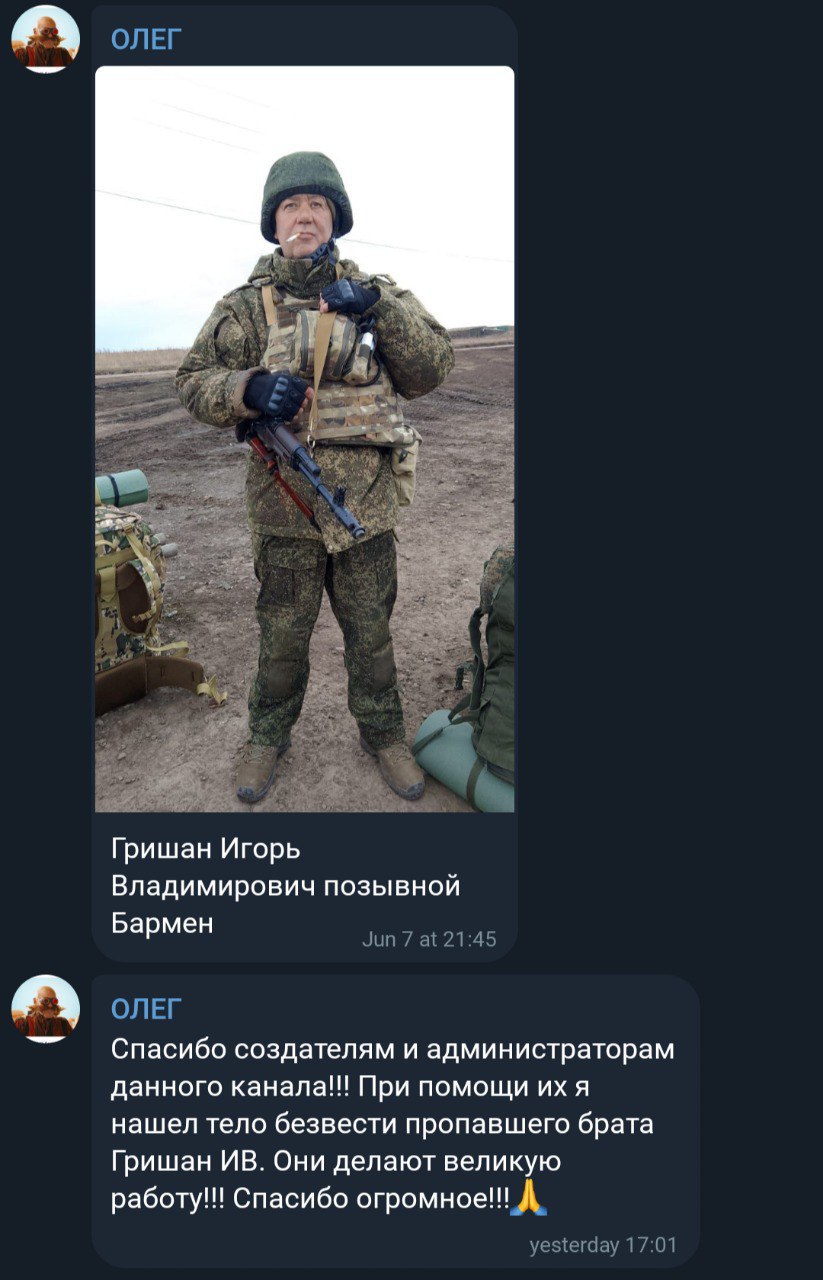Click the rolled green mat in the photo corner
823x1280 pixels.
pyautogui.click(x=464, y=758)
